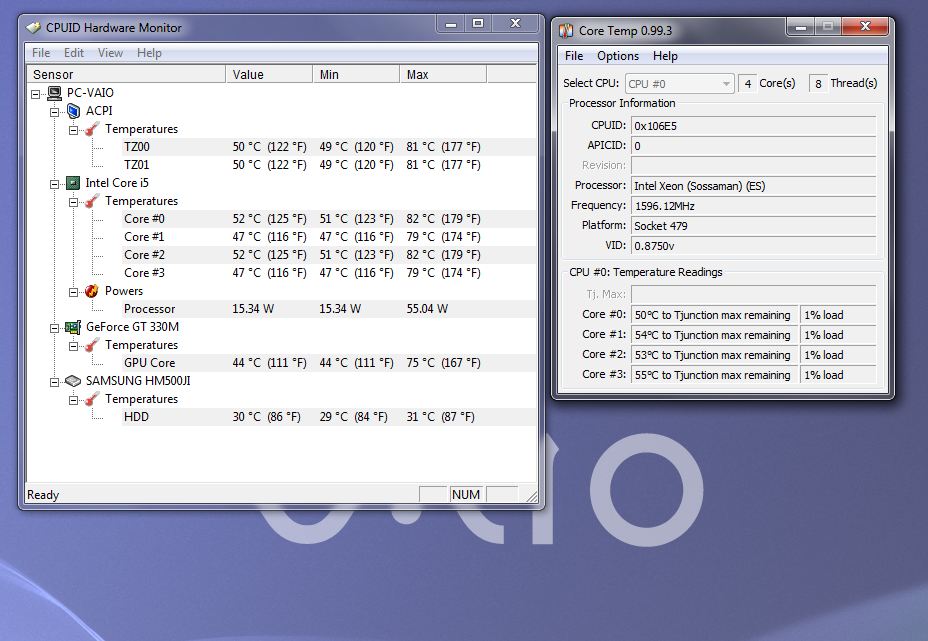The width and height of the screenshot is (928, 641).
Task: Collapse the Powers node
Action: (73, 292)
